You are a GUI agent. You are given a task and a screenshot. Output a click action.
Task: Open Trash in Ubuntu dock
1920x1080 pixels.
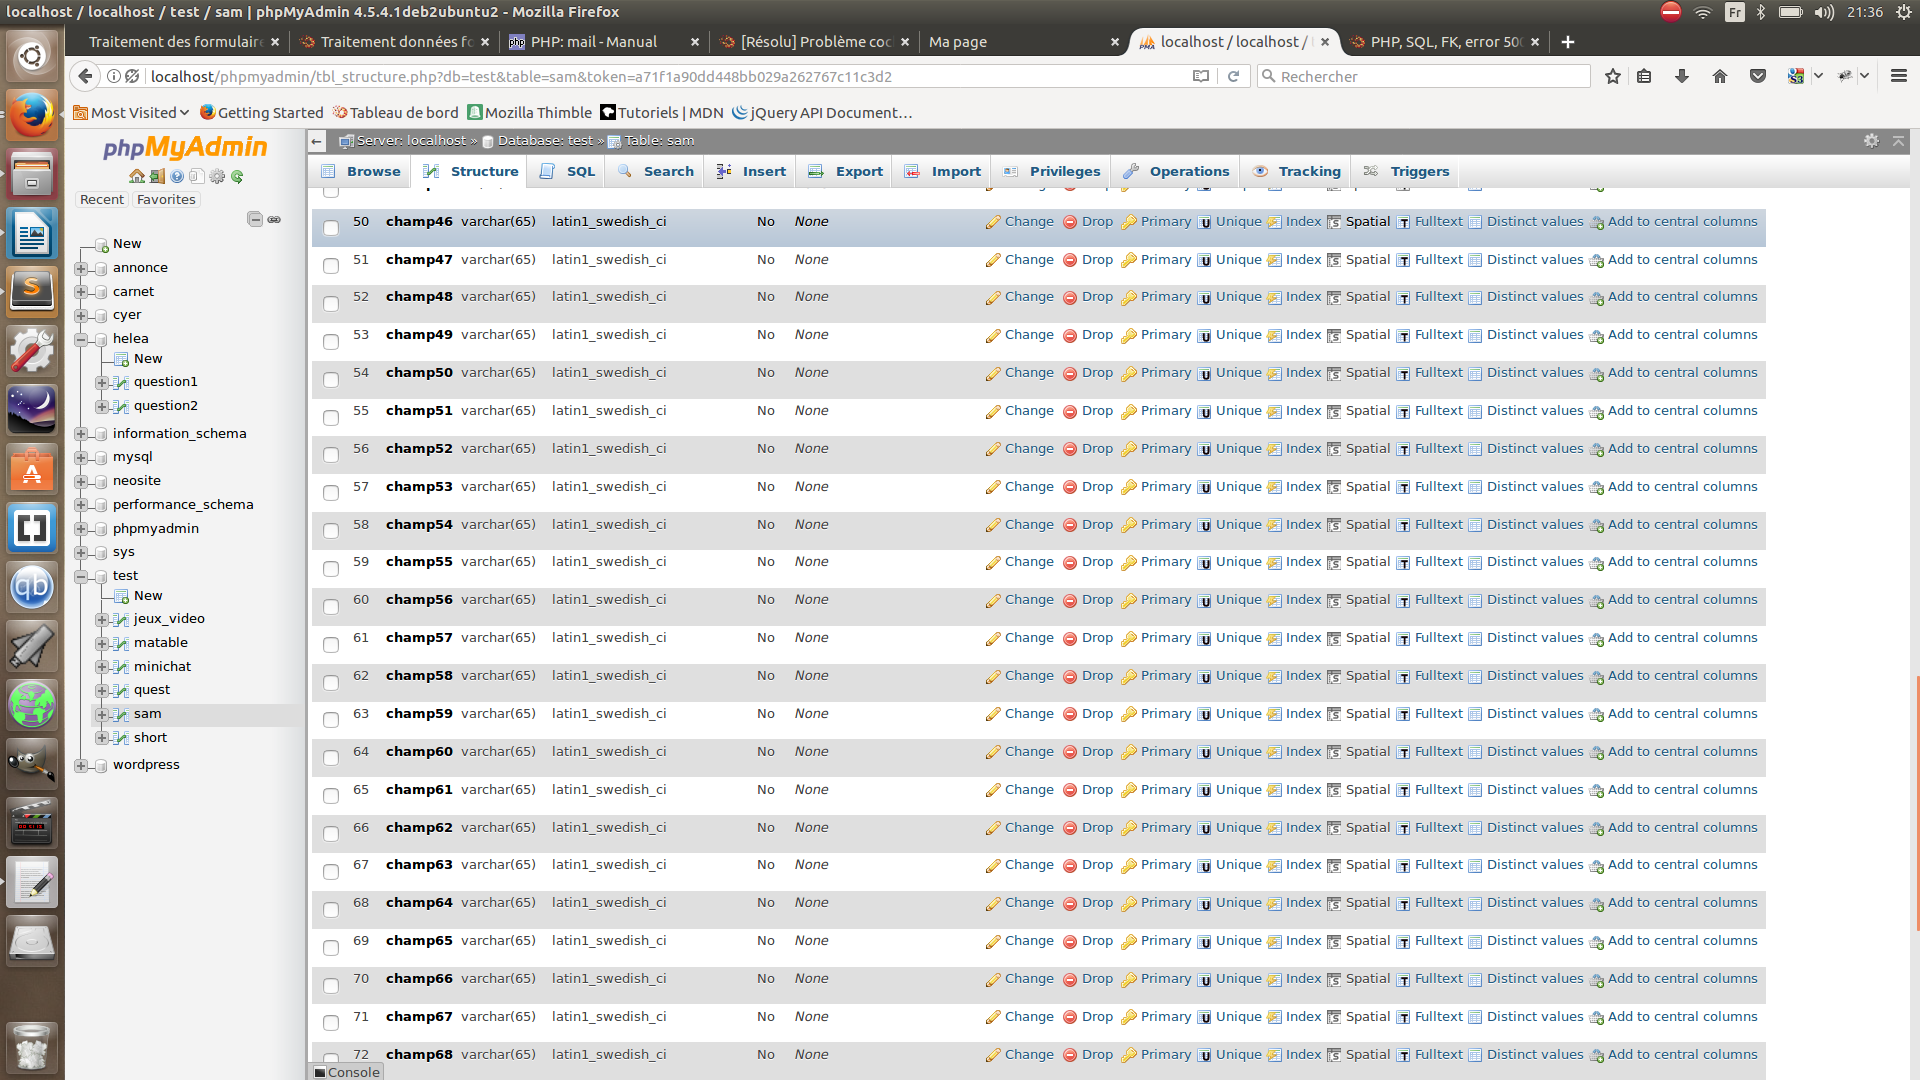pyautogui.click(x=32, y=1047)
